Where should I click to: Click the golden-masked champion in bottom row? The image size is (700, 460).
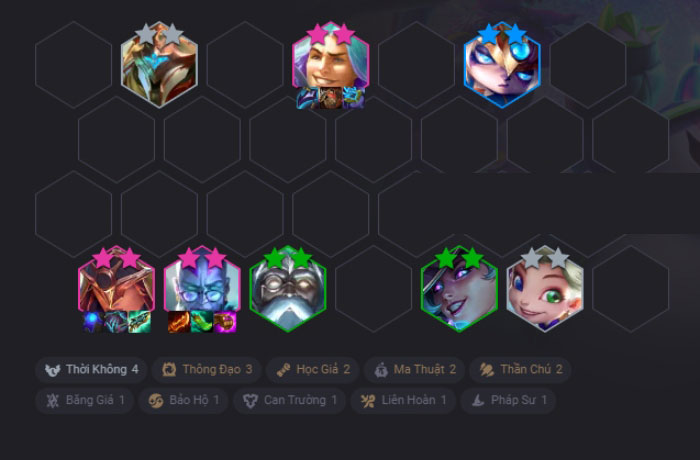pyautogui.click(x=117, y=286)
